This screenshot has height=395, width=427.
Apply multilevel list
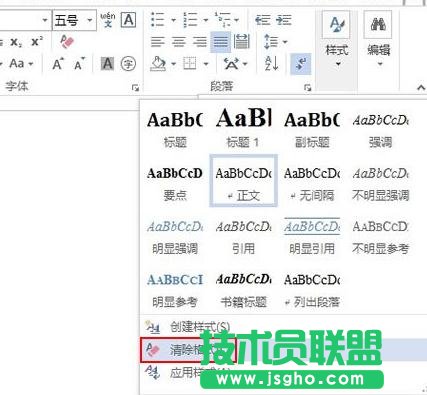click(x=222, y=20)
